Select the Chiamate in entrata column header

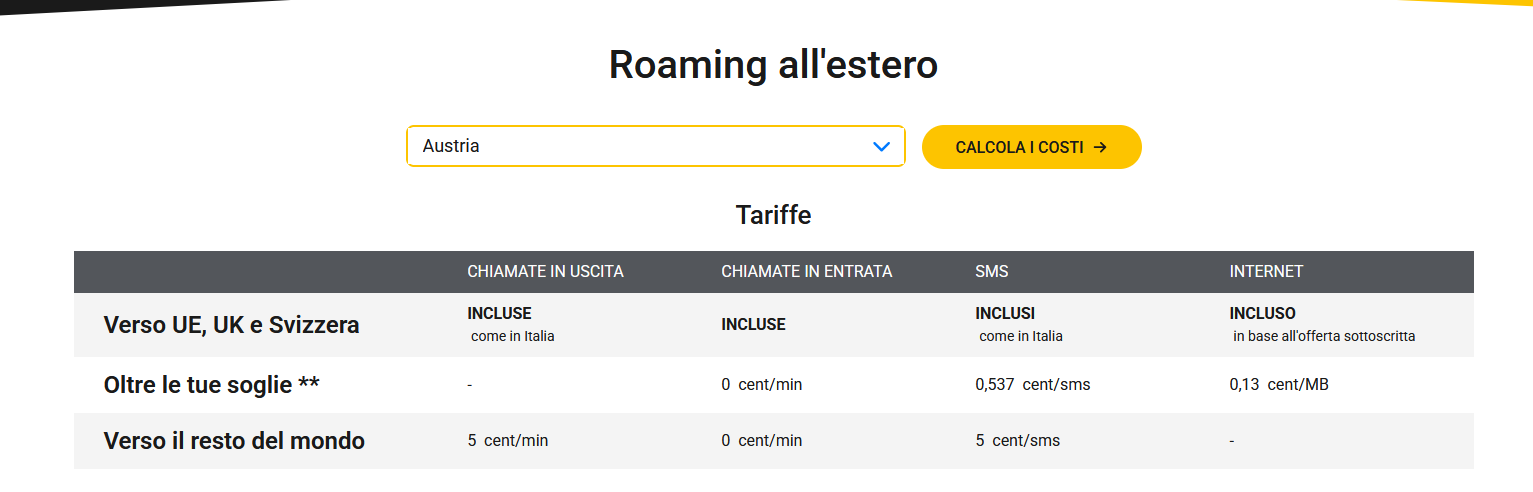806,272
